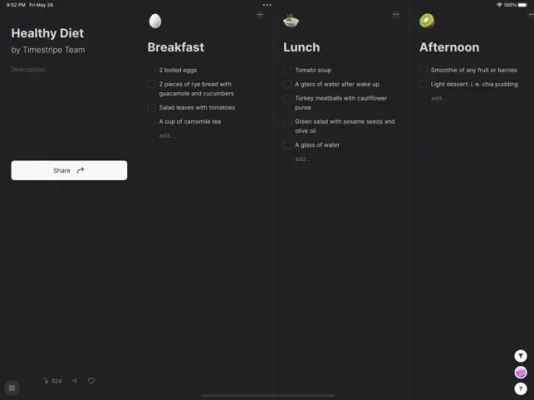
Task: Open the Timestripe Team author link
Action: click(x=54, y=50)
